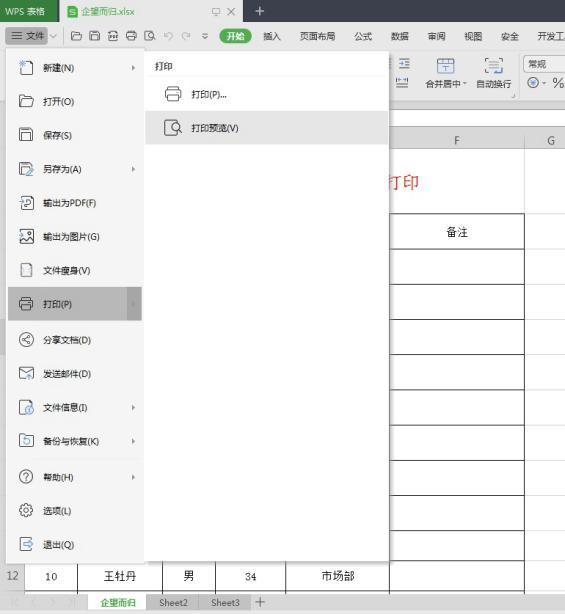Image resolution: width=565 pixels, height=614 pixels.
Task: Click the undo arrow icon
Action: tap(168, 36)
